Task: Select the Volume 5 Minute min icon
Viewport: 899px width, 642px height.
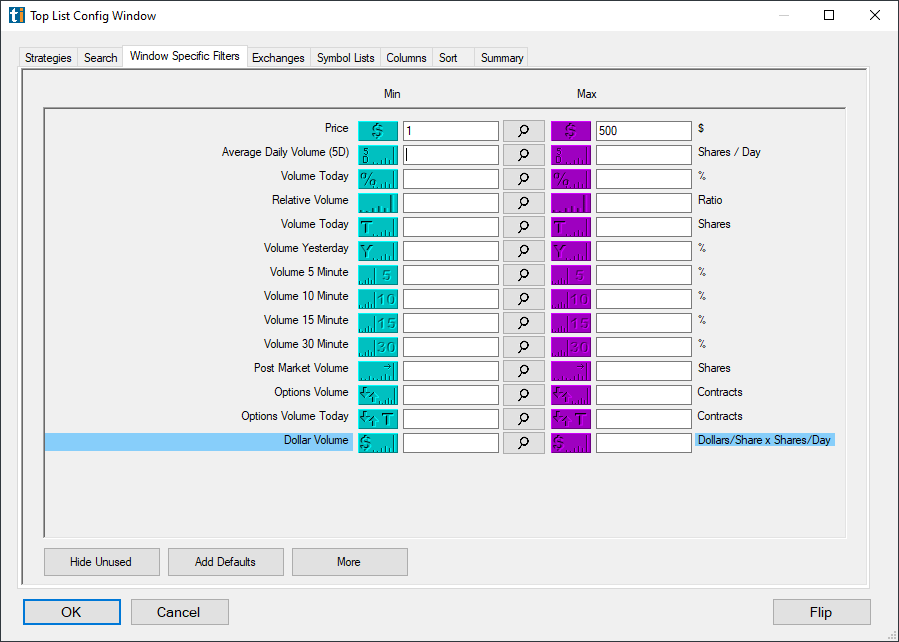Action: pyautogui.click(x=377, y=274)
